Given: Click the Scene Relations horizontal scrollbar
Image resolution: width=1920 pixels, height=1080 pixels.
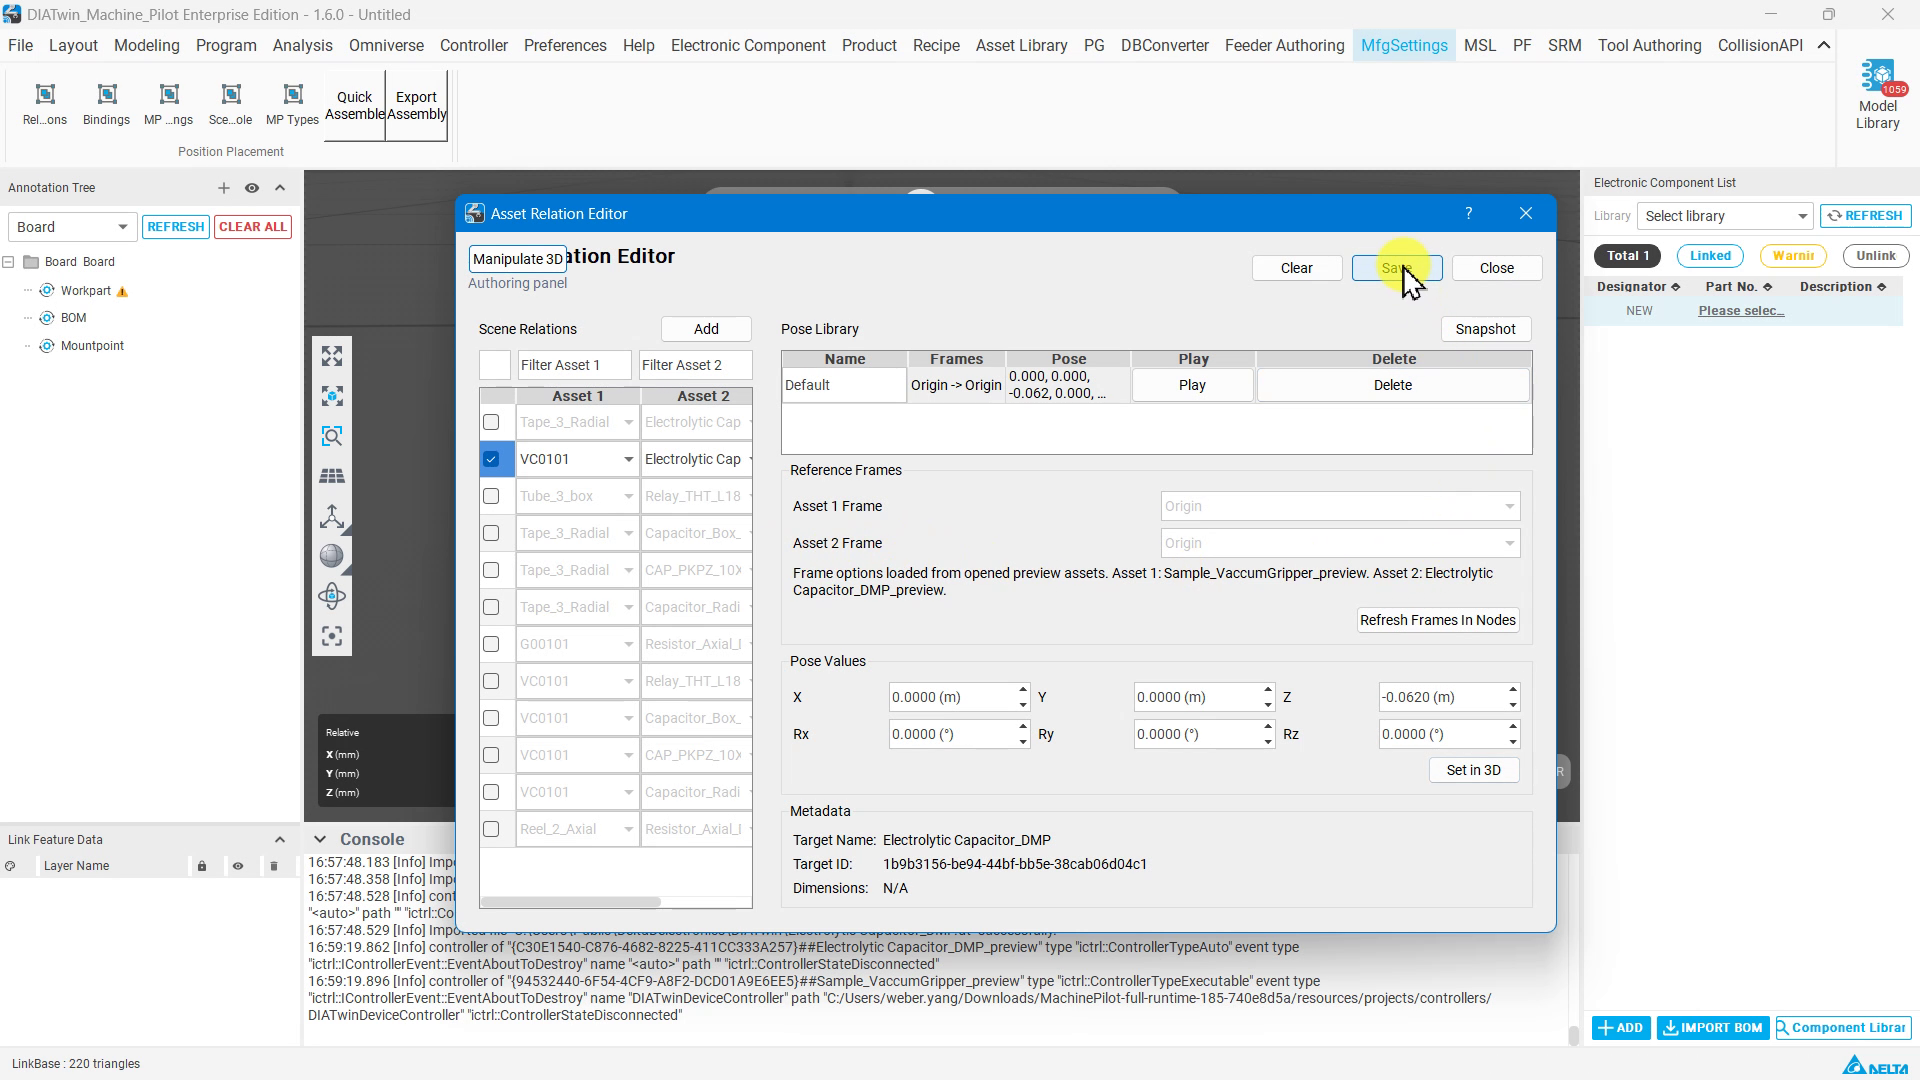Looking at the screenshot, I should pyautogui.click(x=570, y=902).
